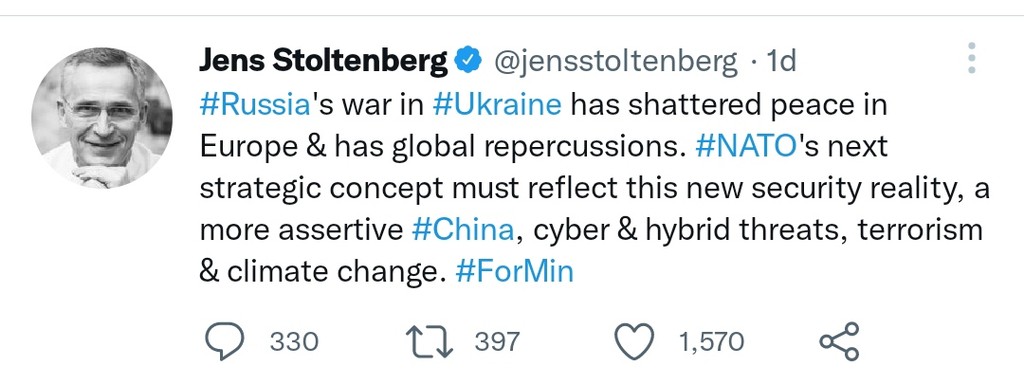The width and height of the screenshot is (1024, 384).
Task: Open the #Russia hashtag
Action: click(254, 105)
